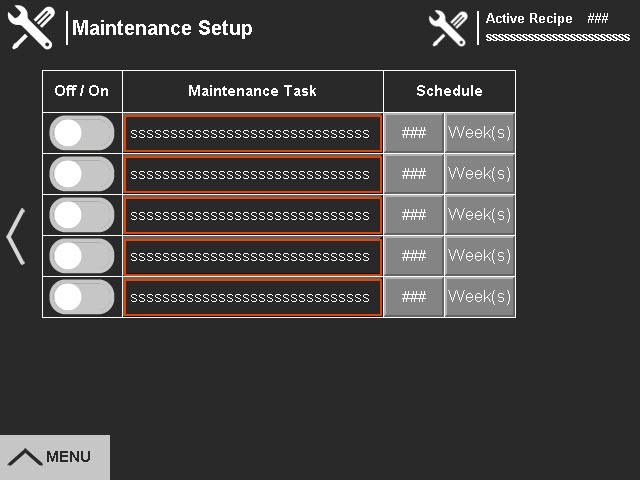
Task: Edit the third maintenance task name field
Action: tap(252, 215)
